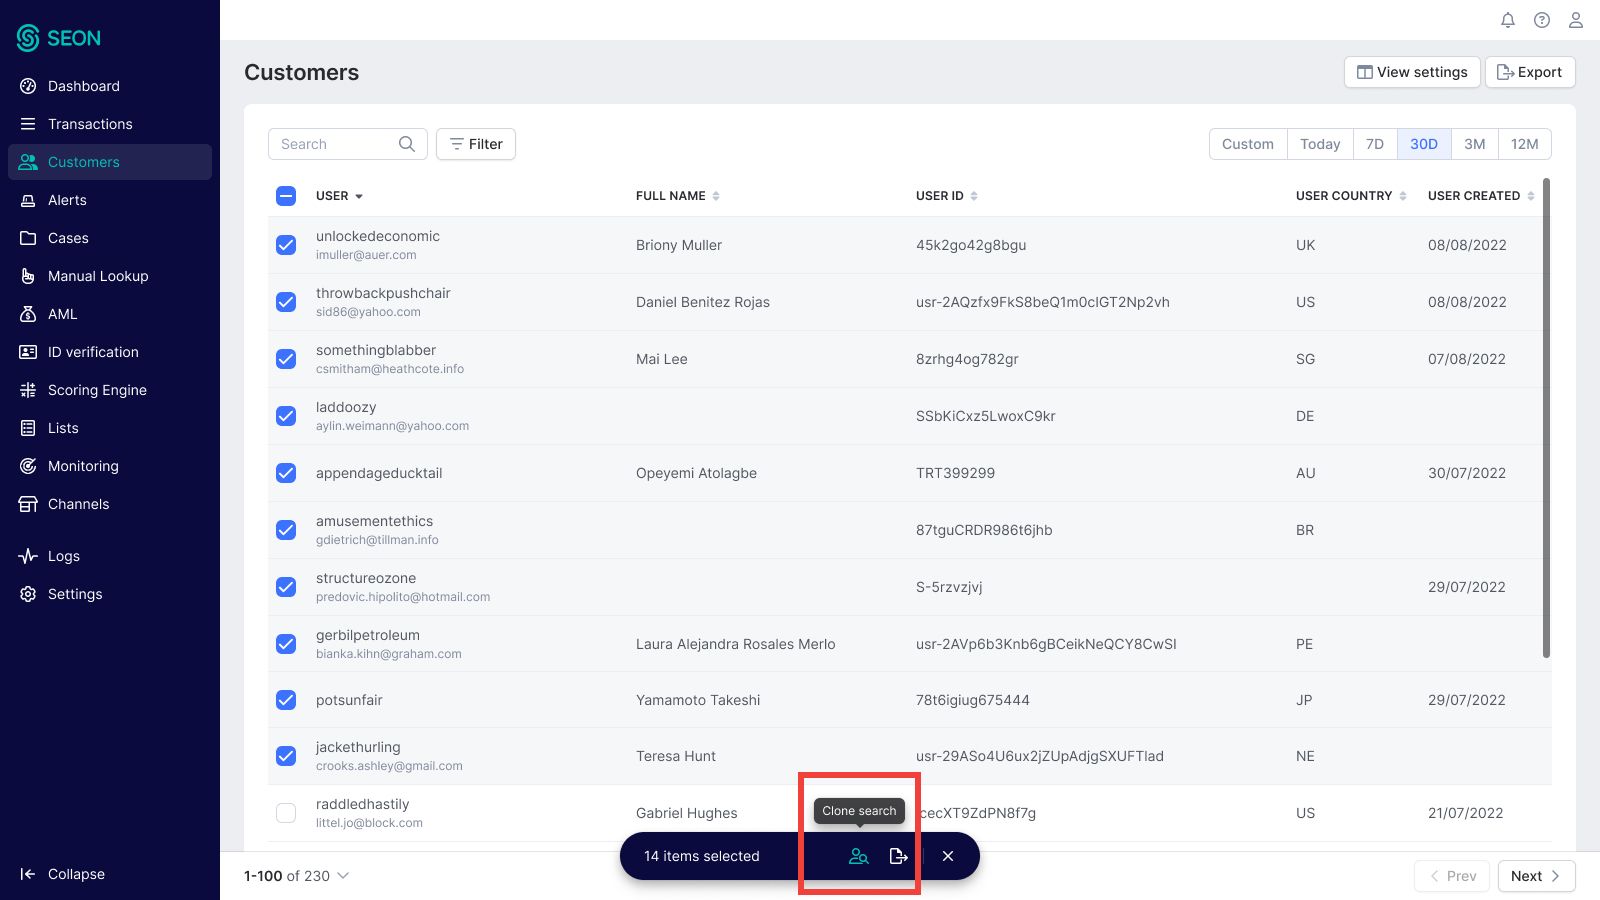Viewport: 1600px width, 900px height.
Task: Select the raddledhastily row checkbox
Action: pyautogui.click(x=286, y=813)
